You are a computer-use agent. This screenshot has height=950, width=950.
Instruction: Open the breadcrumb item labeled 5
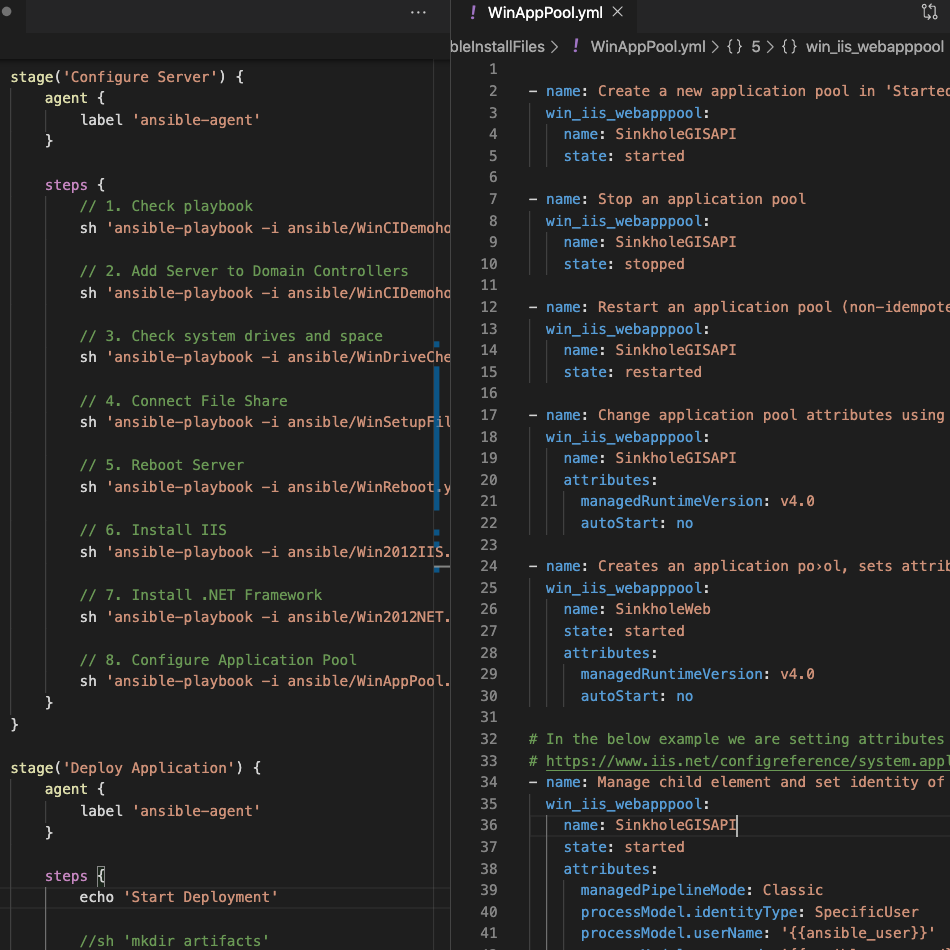click(756, 47)
